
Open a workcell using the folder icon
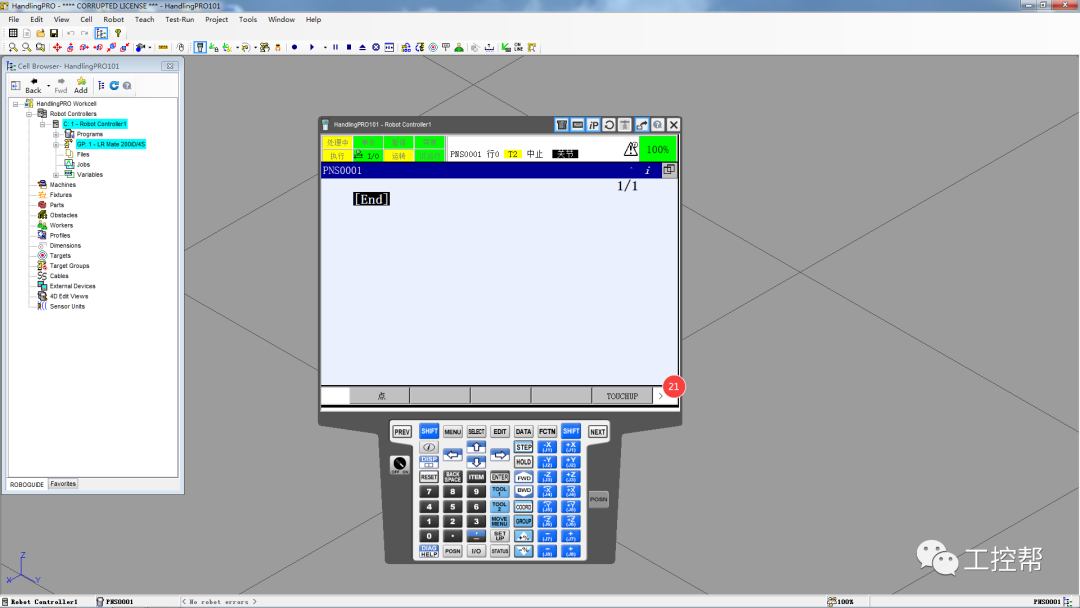pyautogui.click(x=41, y=33)
